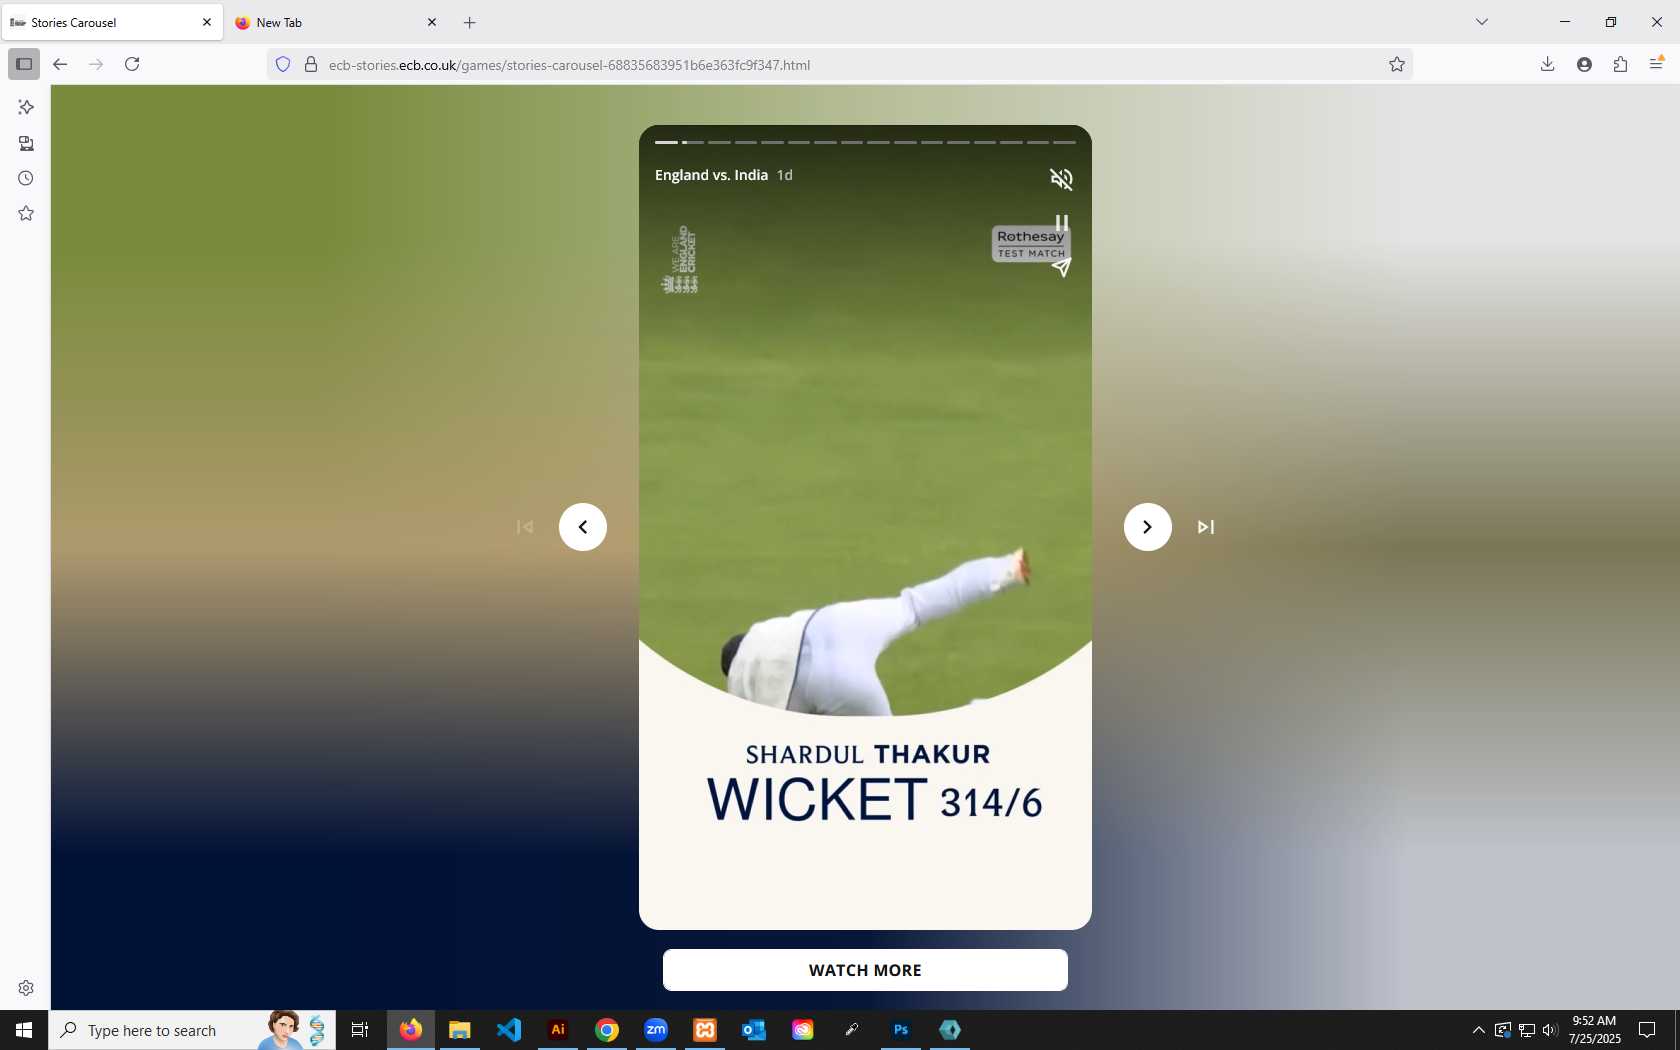Open the taskbar clock and calendar
This screenshot has width=1680, height=1050.
click(x=1595, y=1030)
